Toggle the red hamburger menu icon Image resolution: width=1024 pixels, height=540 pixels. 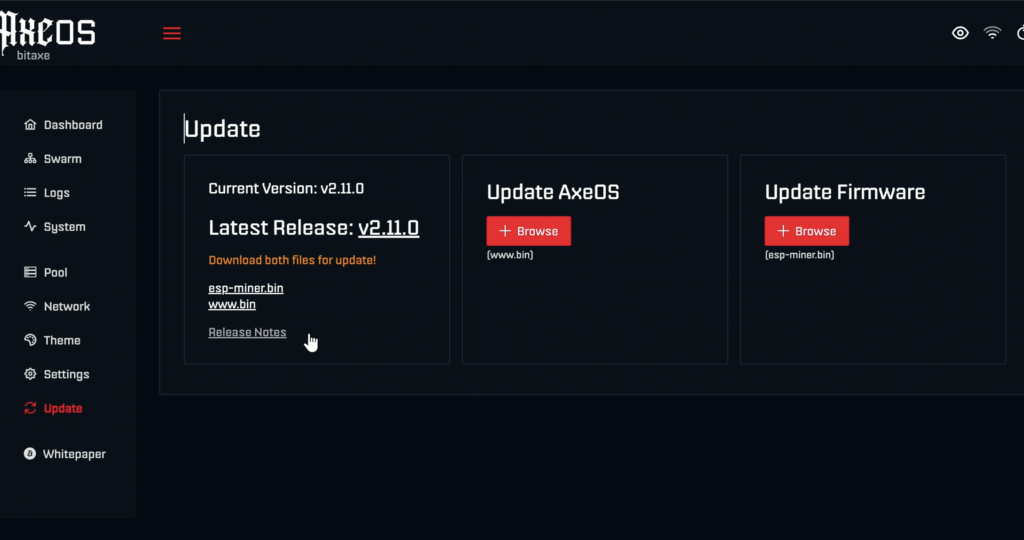coord(172,33)
